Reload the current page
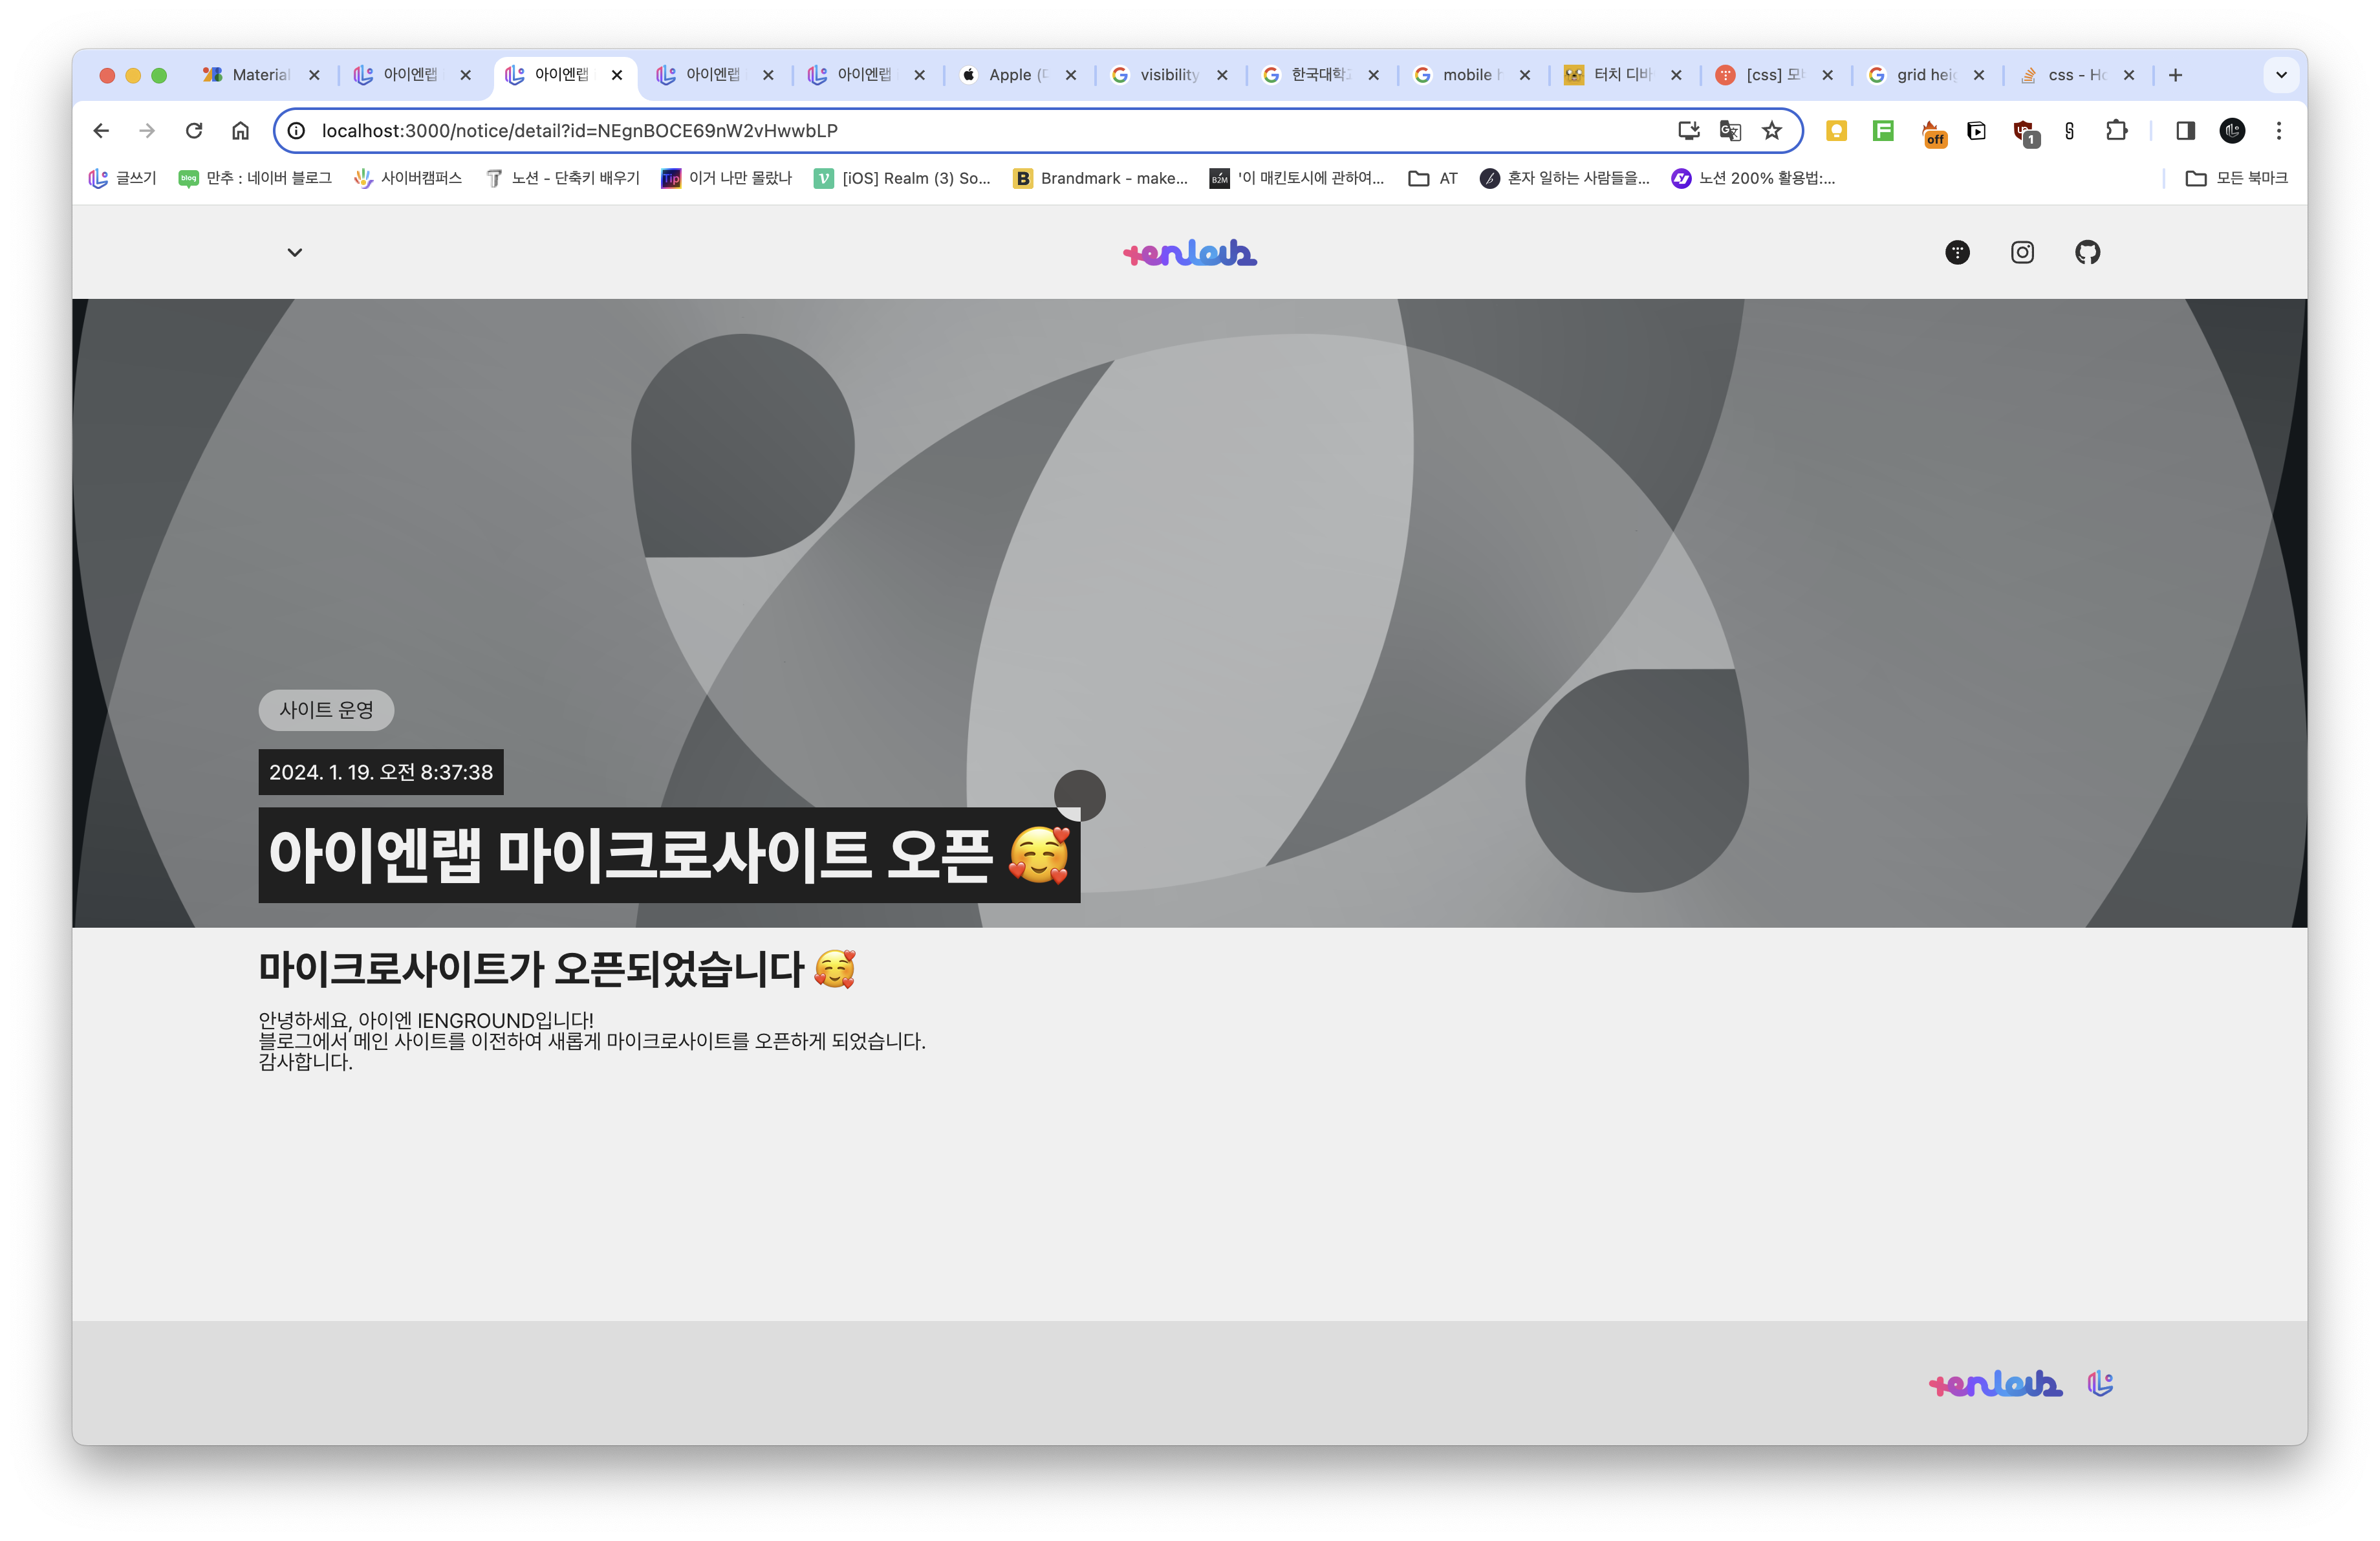 click(194, 131)
